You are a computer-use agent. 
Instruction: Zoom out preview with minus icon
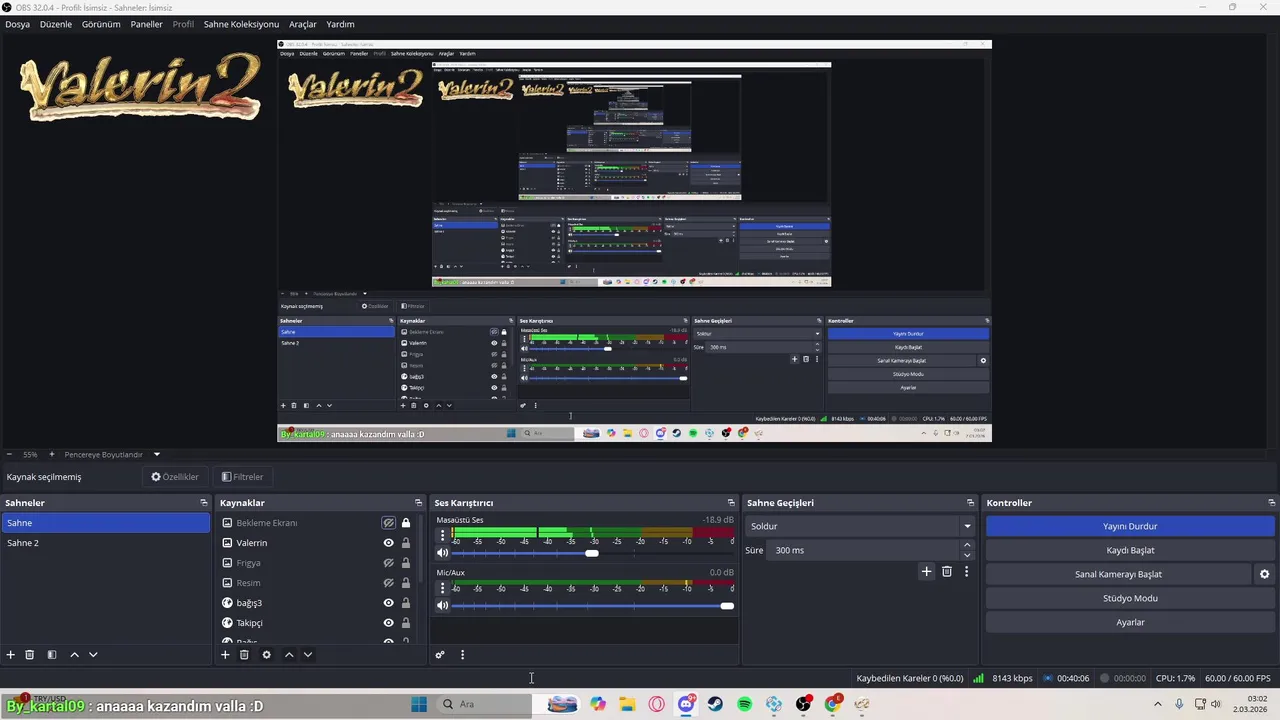(9, 454)
